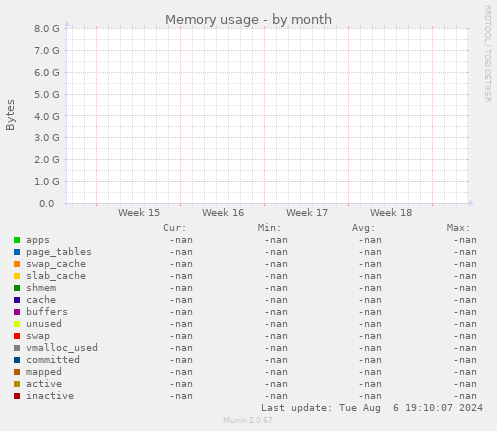Click the 'Max:' column header
Image resolution: width=497 pixels, height=431 pixels.
(458, 228)
